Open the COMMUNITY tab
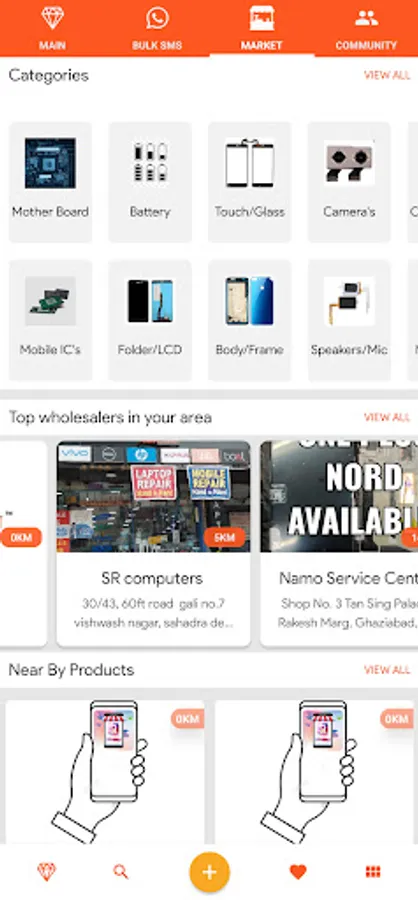 366,28
